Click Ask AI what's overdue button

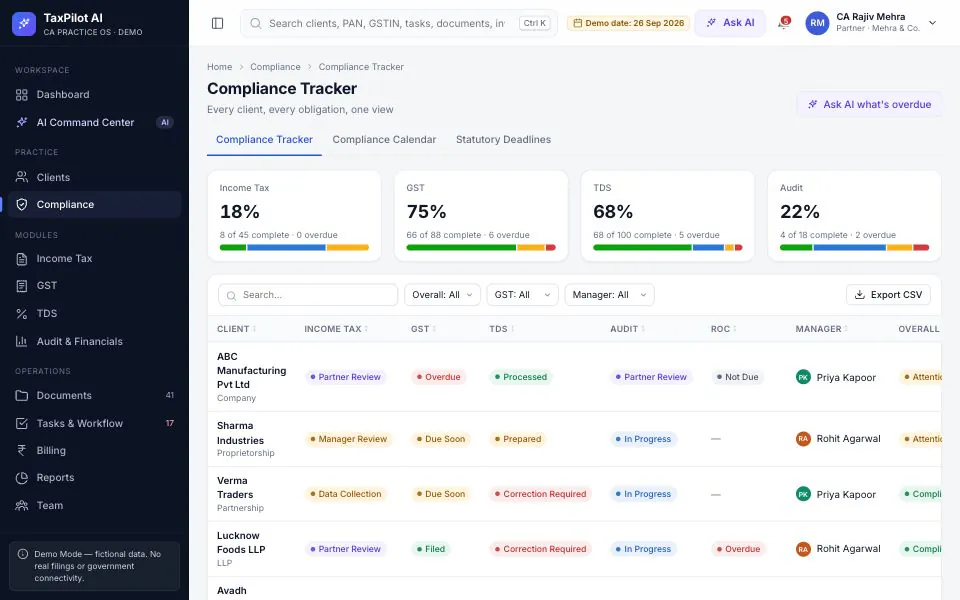click(x=869, y=105)
